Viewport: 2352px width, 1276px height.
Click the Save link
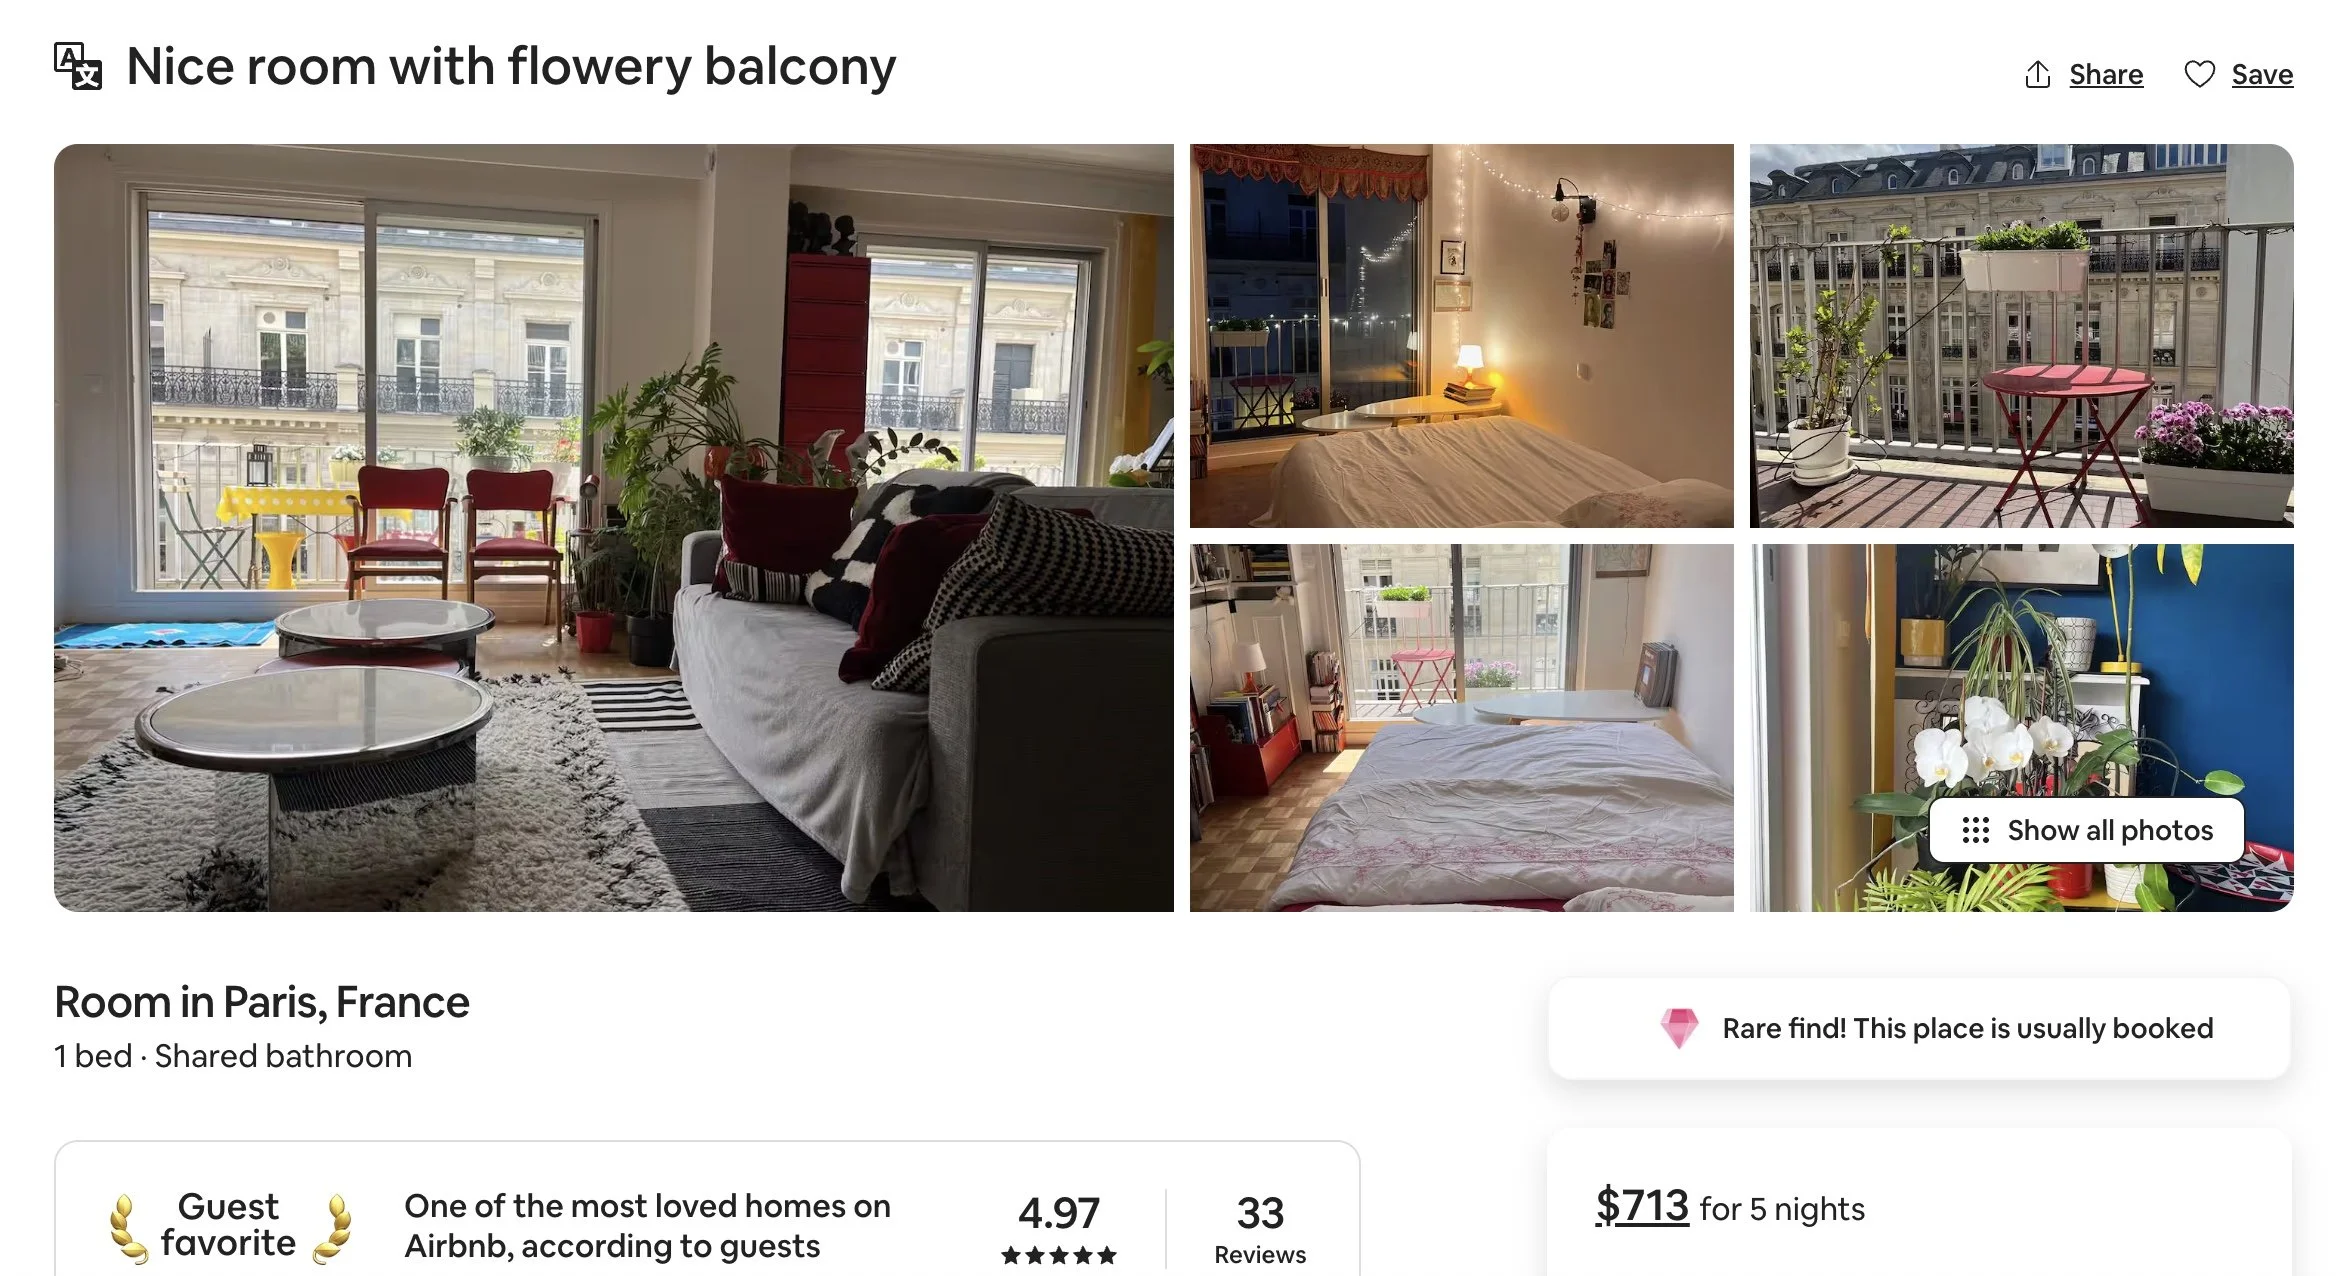tap(2262, 74)
